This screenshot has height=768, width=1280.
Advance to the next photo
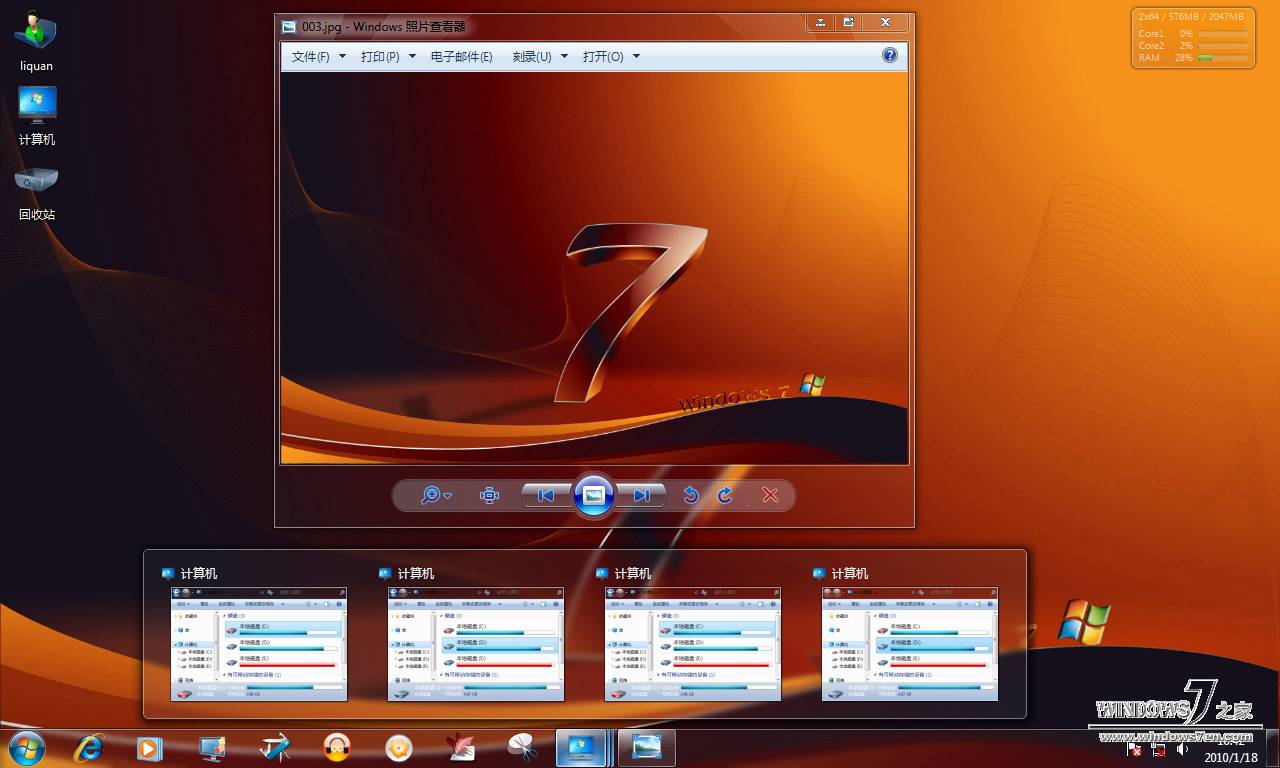tap(641, 495)
